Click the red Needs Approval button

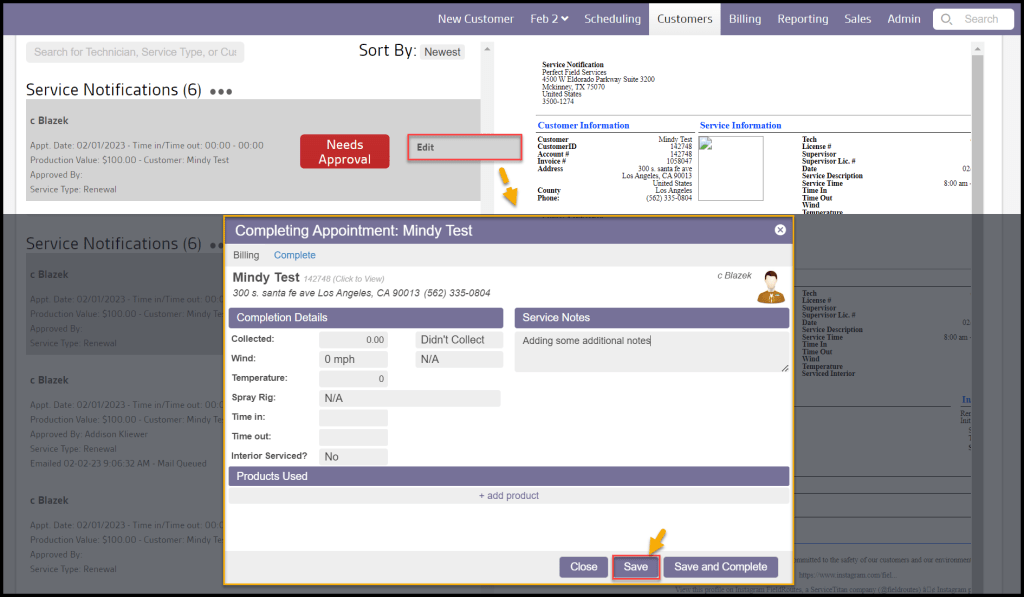[344, 152]
